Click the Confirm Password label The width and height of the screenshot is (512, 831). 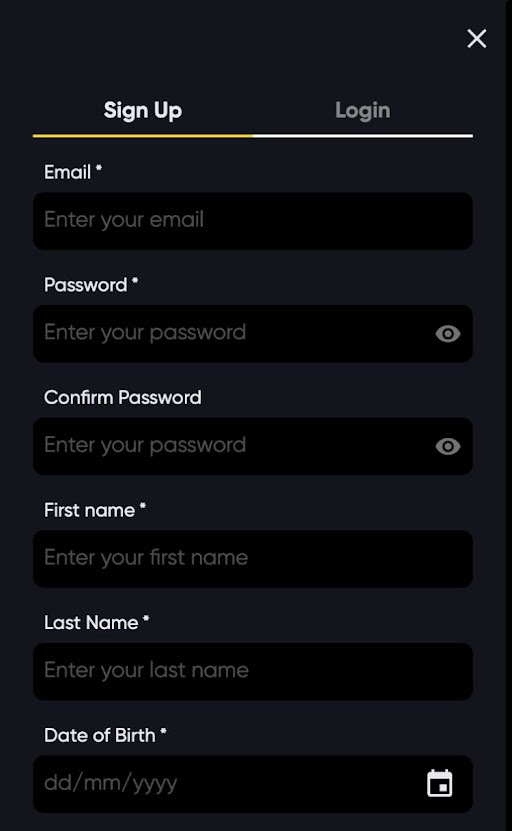click(122, 397)
